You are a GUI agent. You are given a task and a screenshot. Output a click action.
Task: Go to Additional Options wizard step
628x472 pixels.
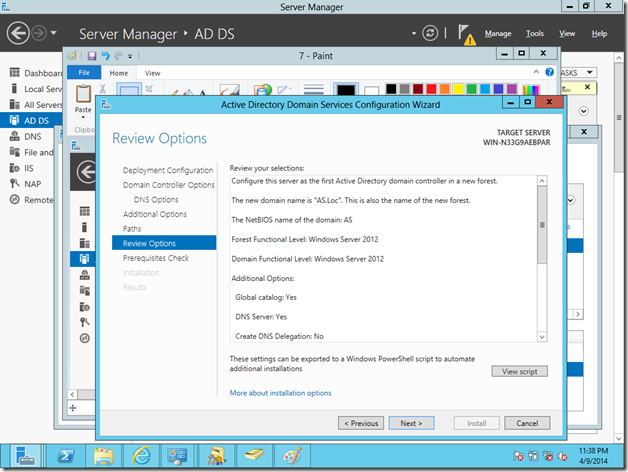click(x=155, y=214)
